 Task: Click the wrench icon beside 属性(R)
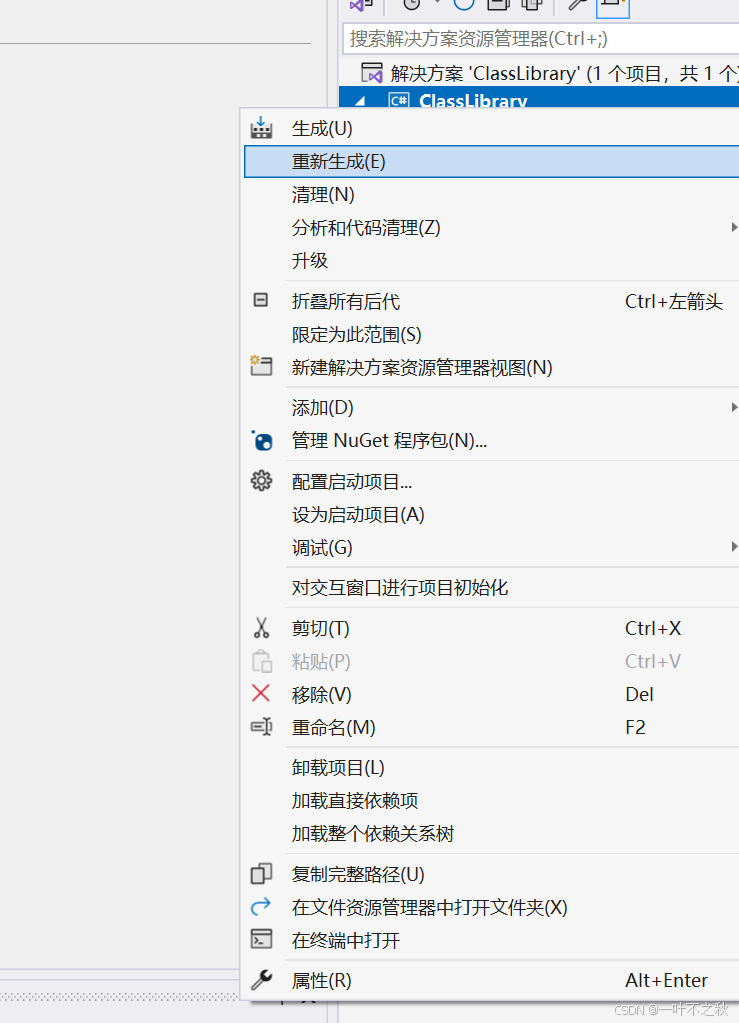click(261, 980)
